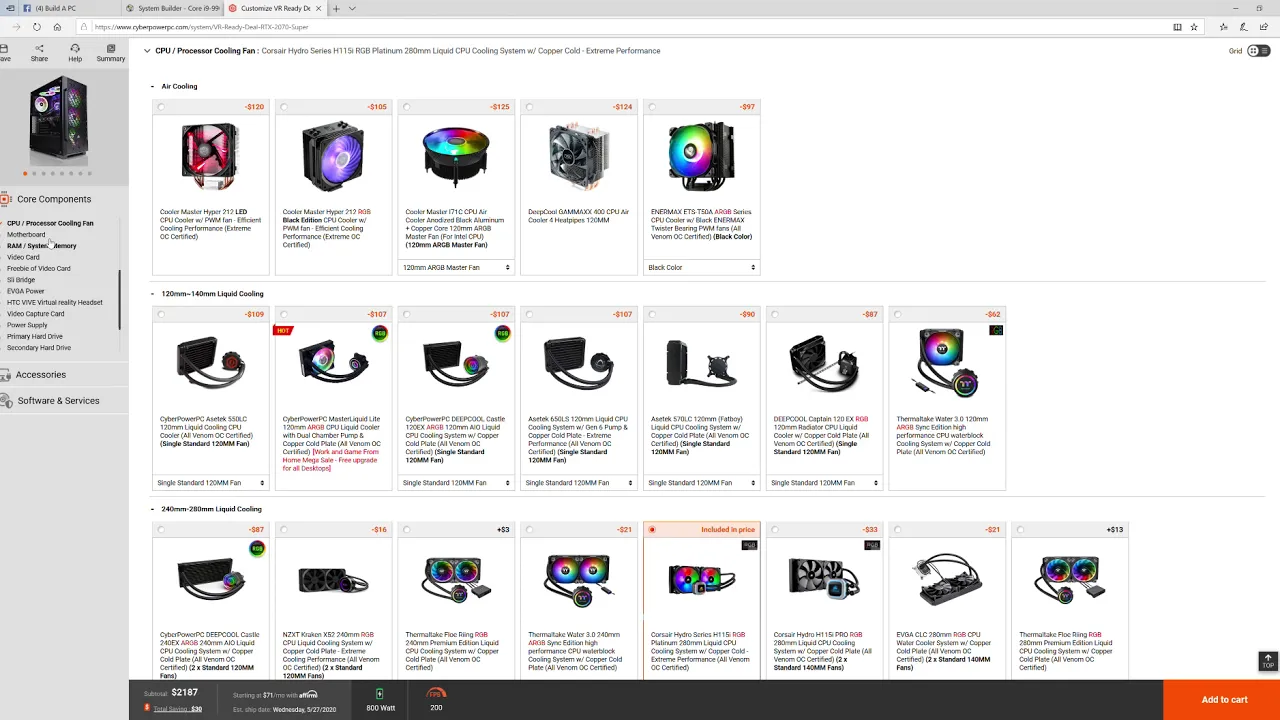The height and width of the screenshot is (720, 1280).
Task: Click the Share icon in sidebar
Action: point(39,48)
